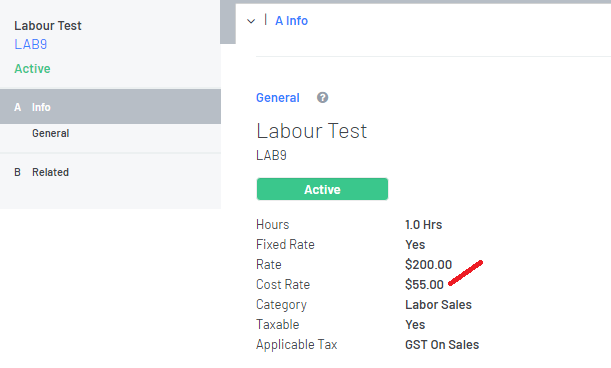611x368 pixels.
Task: Click the green Active status button
Action: 322,189
